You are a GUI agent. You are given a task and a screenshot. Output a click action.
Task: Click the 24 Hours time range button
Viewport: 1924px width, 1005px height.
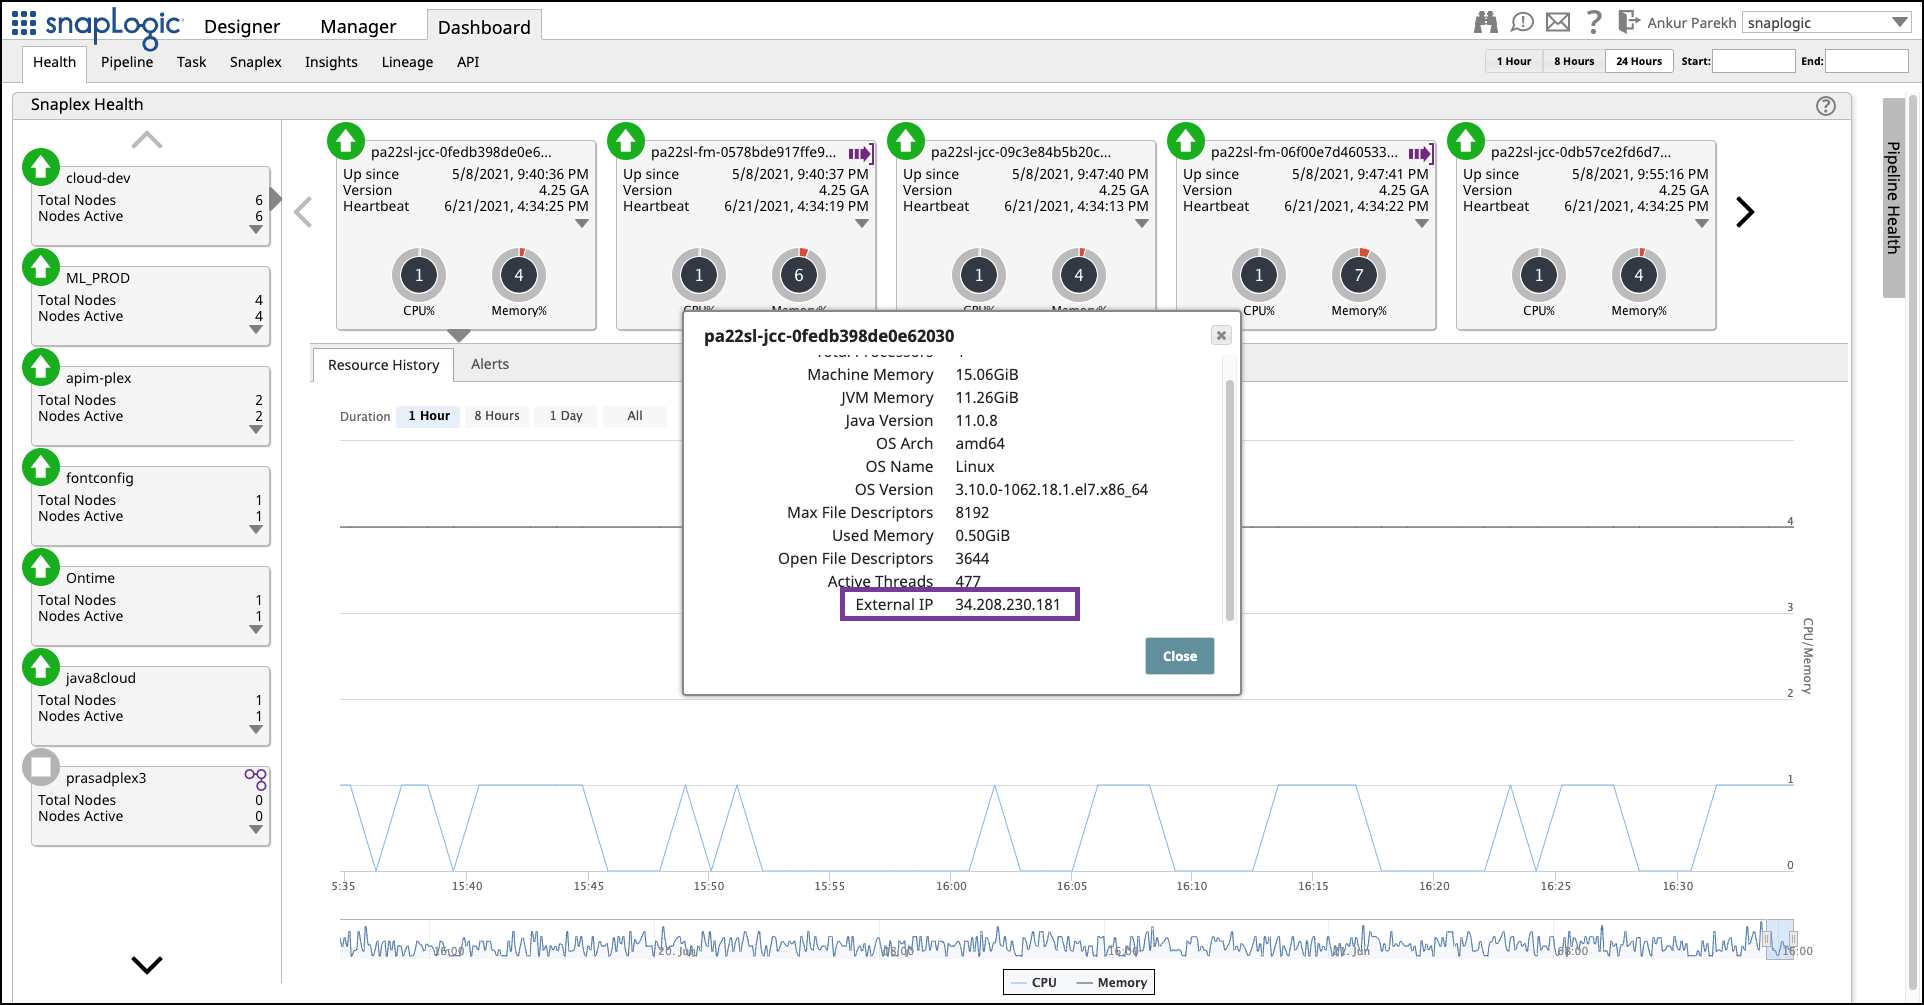pyautogui.click(x=1638, y=60)
